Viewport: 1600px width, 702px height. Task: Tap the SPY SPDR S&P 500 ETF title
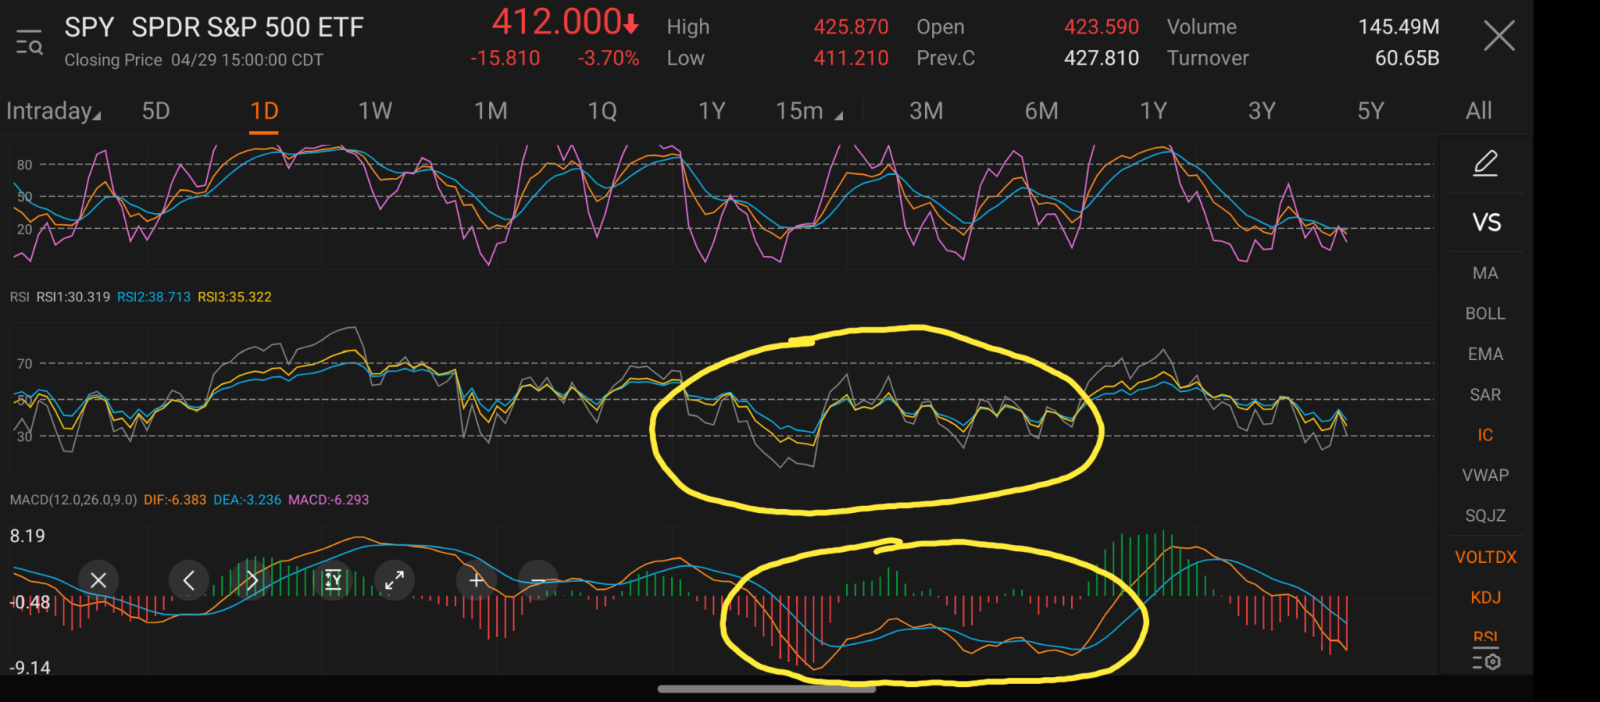tap(214, 28)
